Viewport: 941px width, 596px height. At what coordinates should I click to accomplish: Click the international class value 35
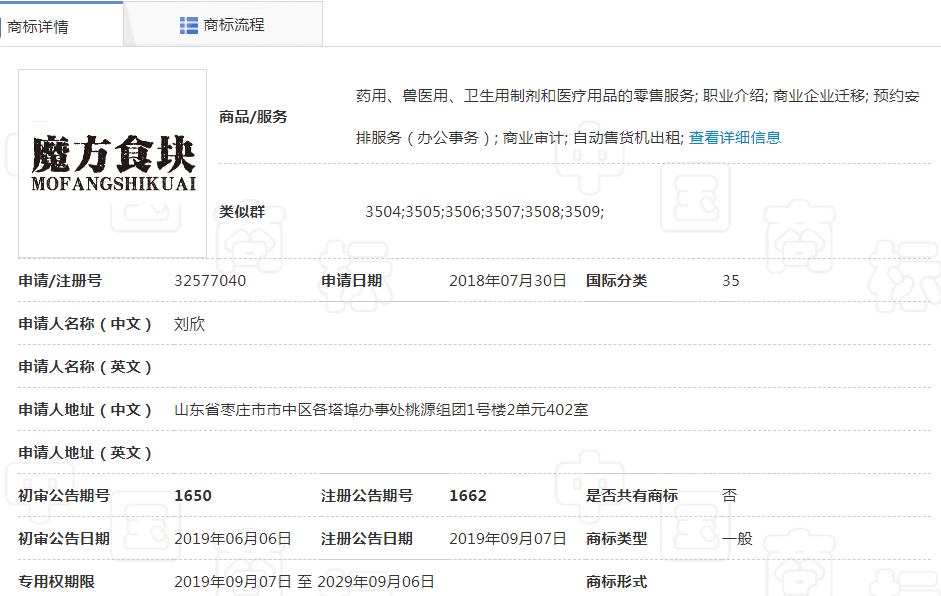click(731, 281)
